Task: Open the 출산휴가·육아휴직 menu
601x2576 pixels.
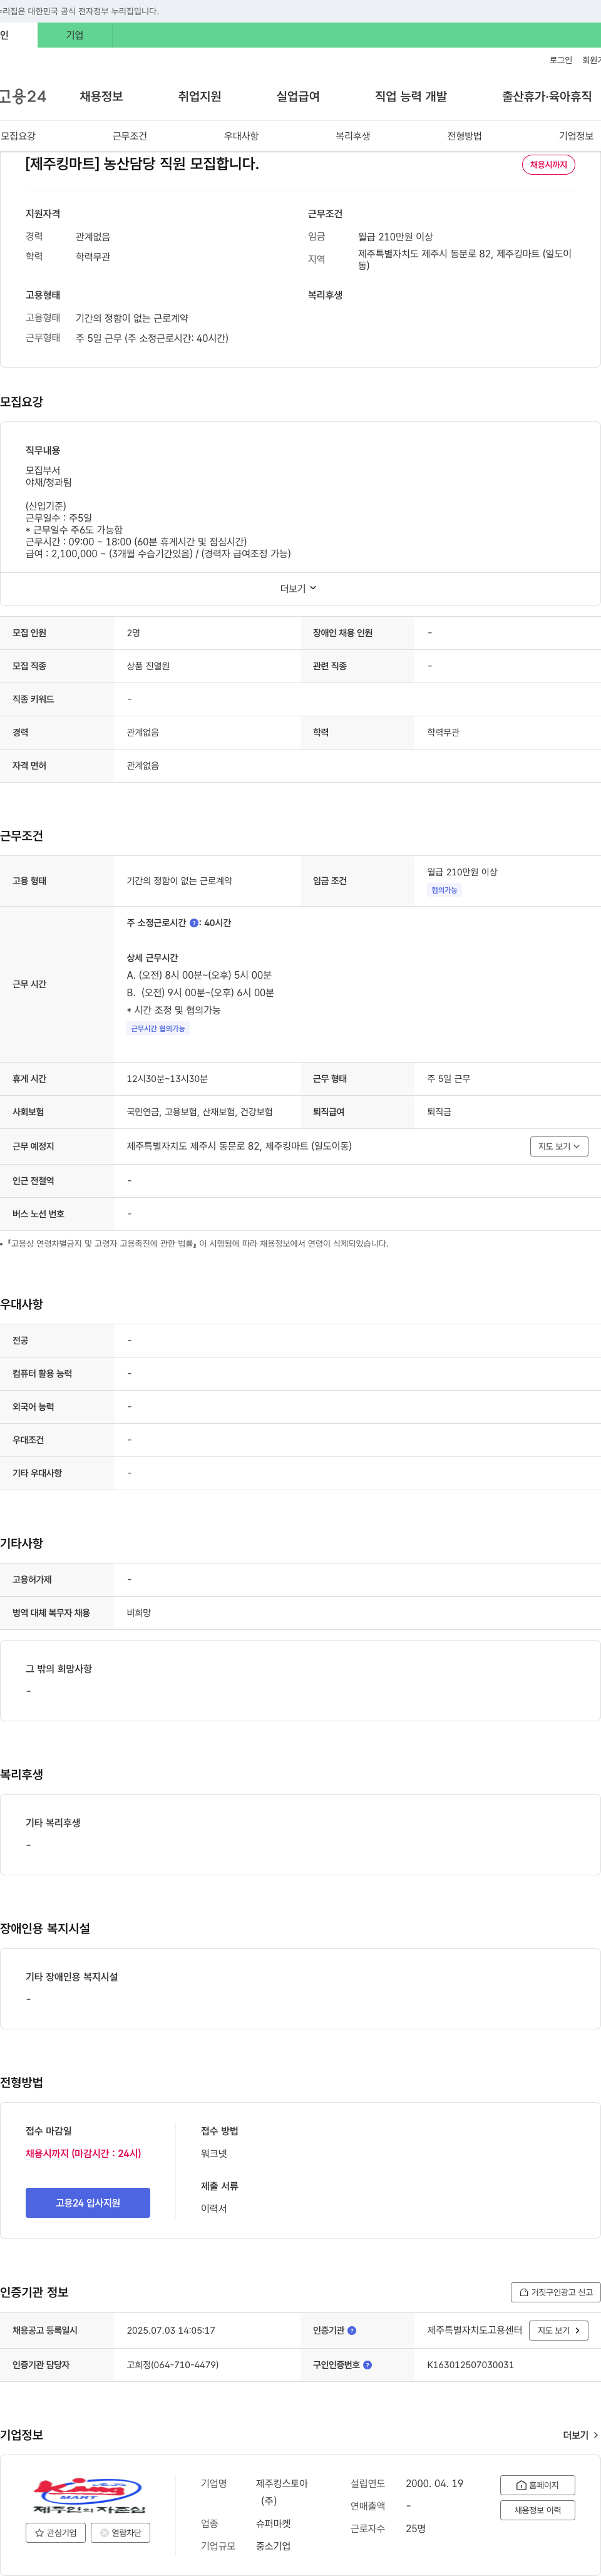Action: coord(547,96)
